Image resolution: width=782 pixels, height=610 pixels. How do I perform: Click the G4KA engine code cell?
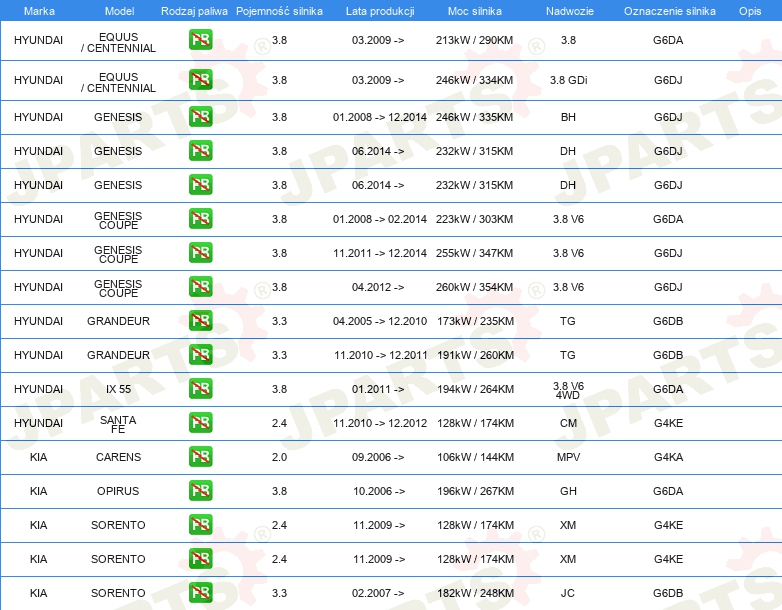coord(668,457)
